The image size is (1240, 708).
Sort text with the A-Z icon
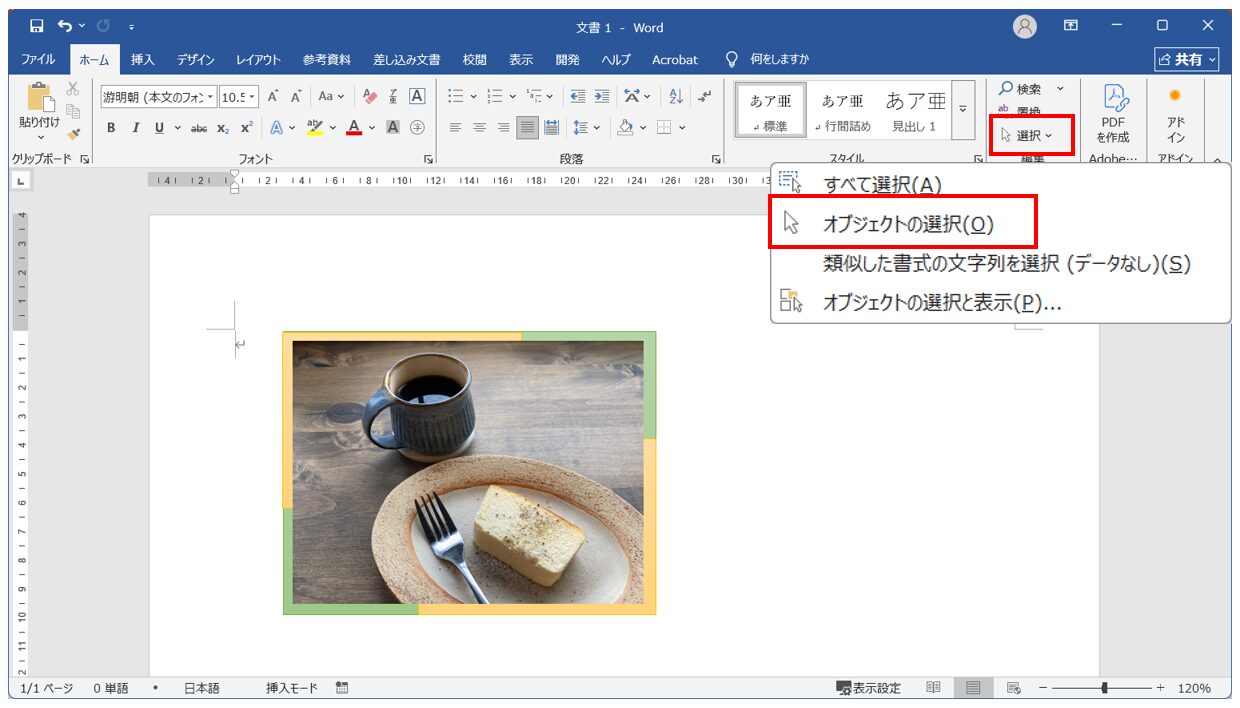pos(676,97)
